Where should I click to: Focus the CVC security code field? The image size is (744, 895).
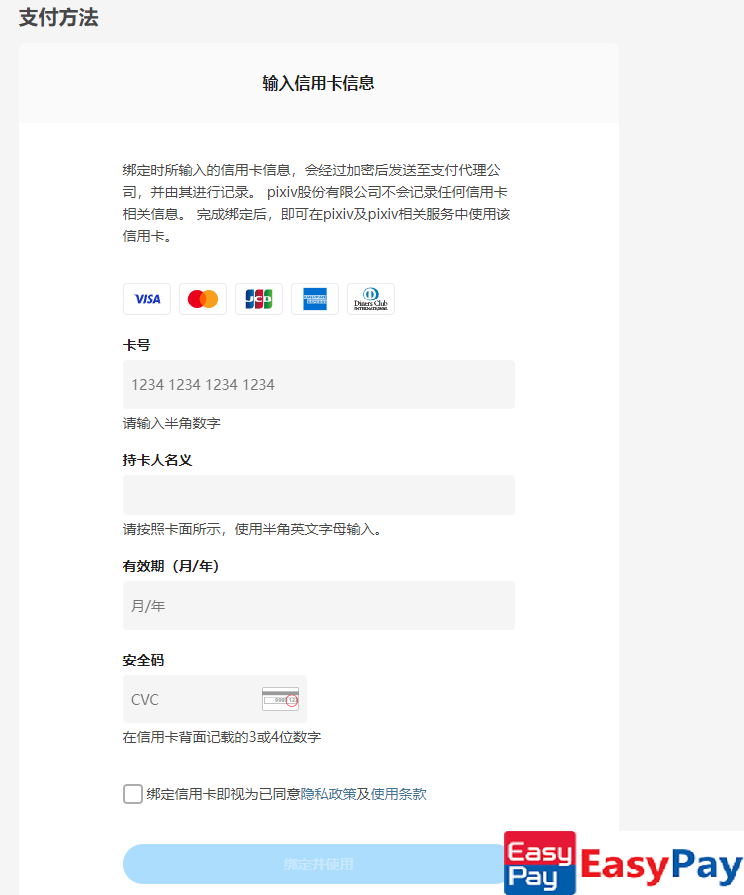(215, 699)
